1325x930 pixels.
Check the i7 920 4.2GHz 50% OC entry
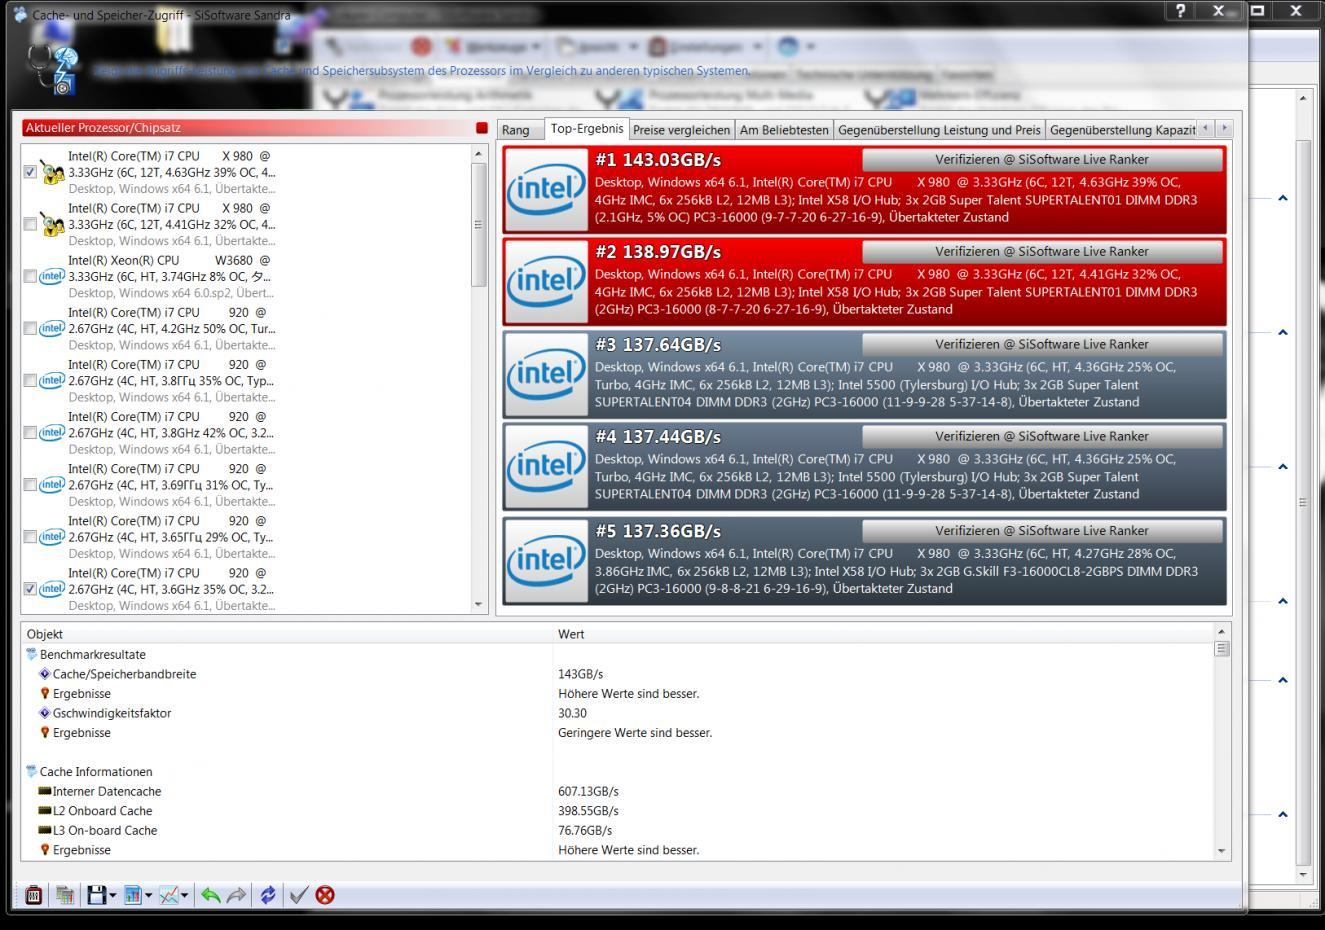(x=30, y=328)
